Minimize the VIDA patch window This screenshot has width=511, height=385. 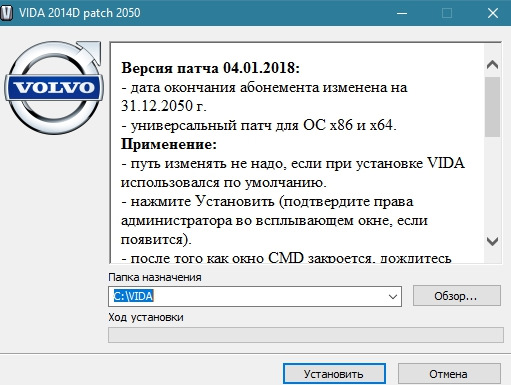pos(402,13)
